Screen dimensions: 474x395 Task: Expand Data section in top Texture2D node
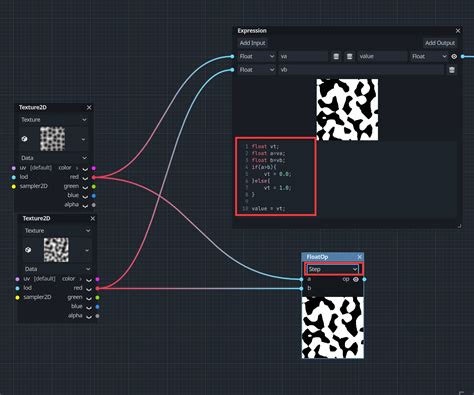[53, 158]
